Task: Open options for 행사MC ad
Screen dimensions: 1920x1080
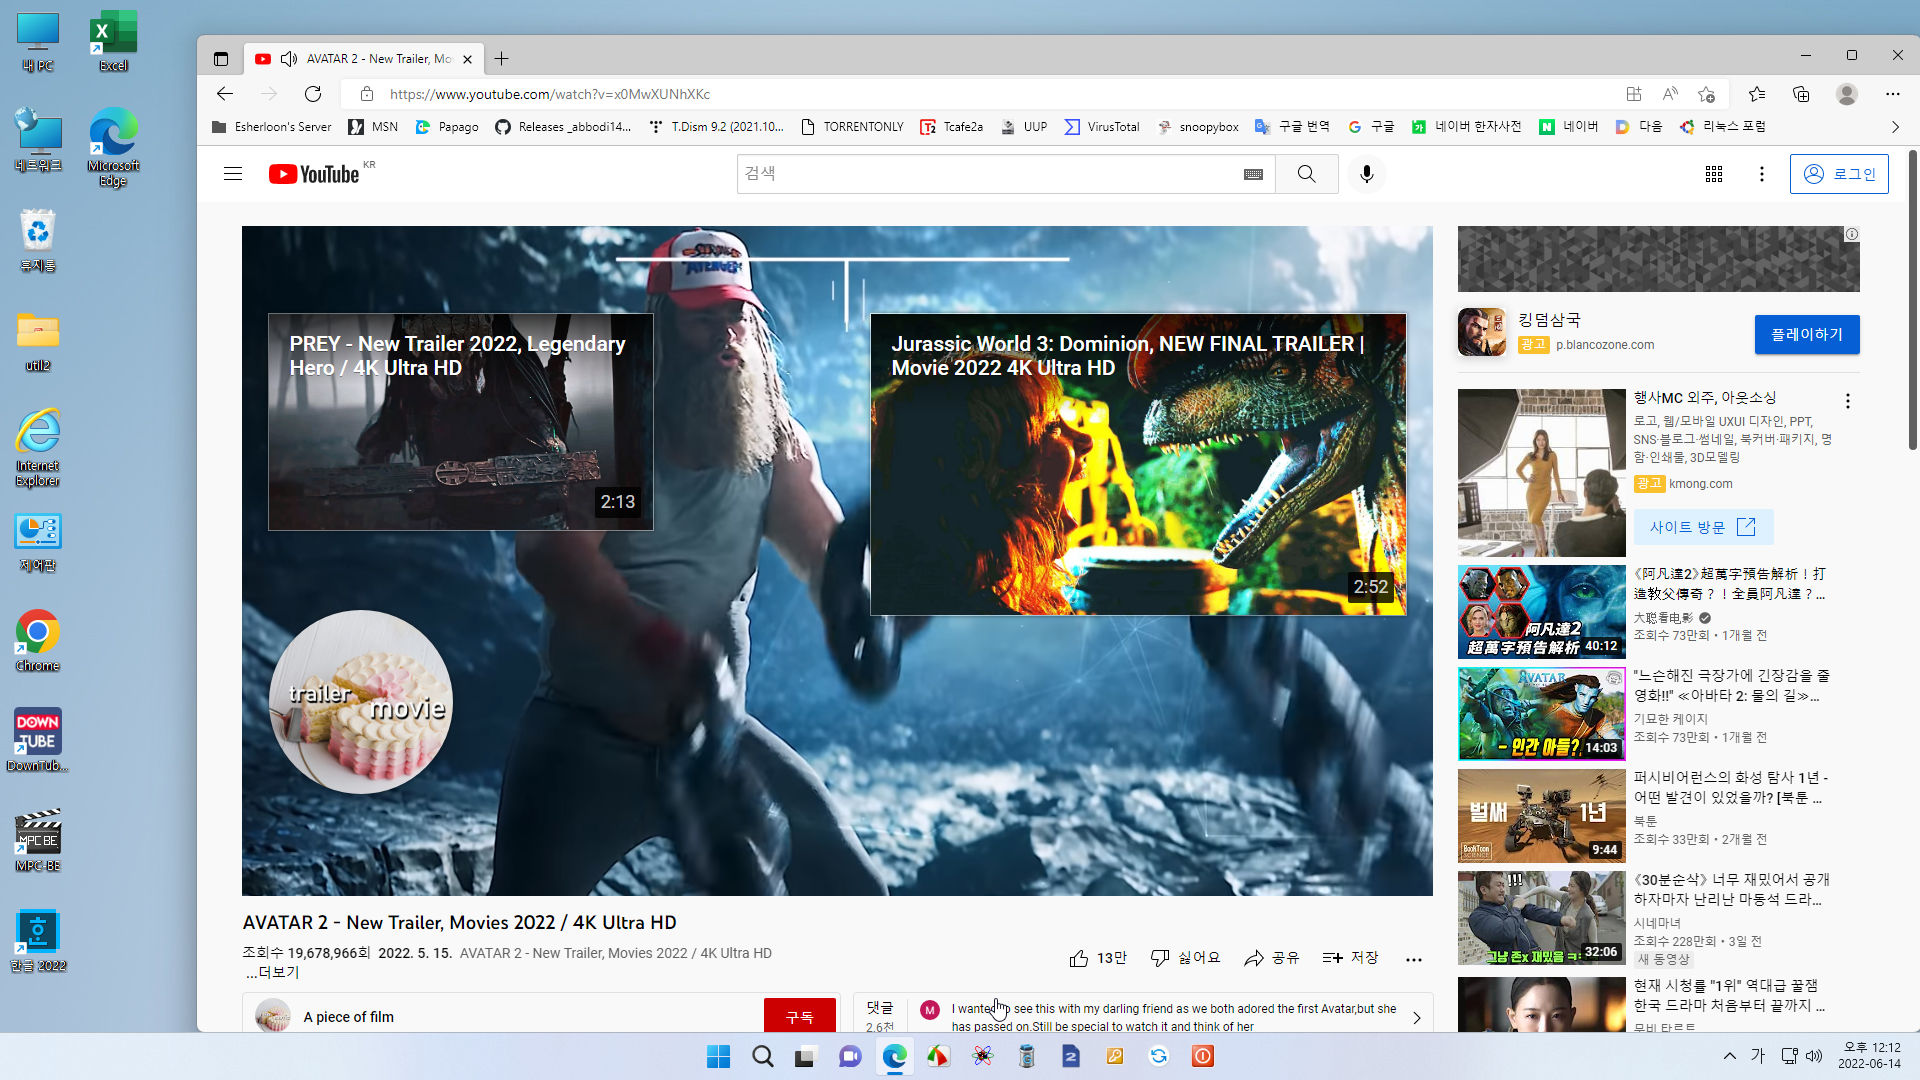Action: click(1848, 401)
